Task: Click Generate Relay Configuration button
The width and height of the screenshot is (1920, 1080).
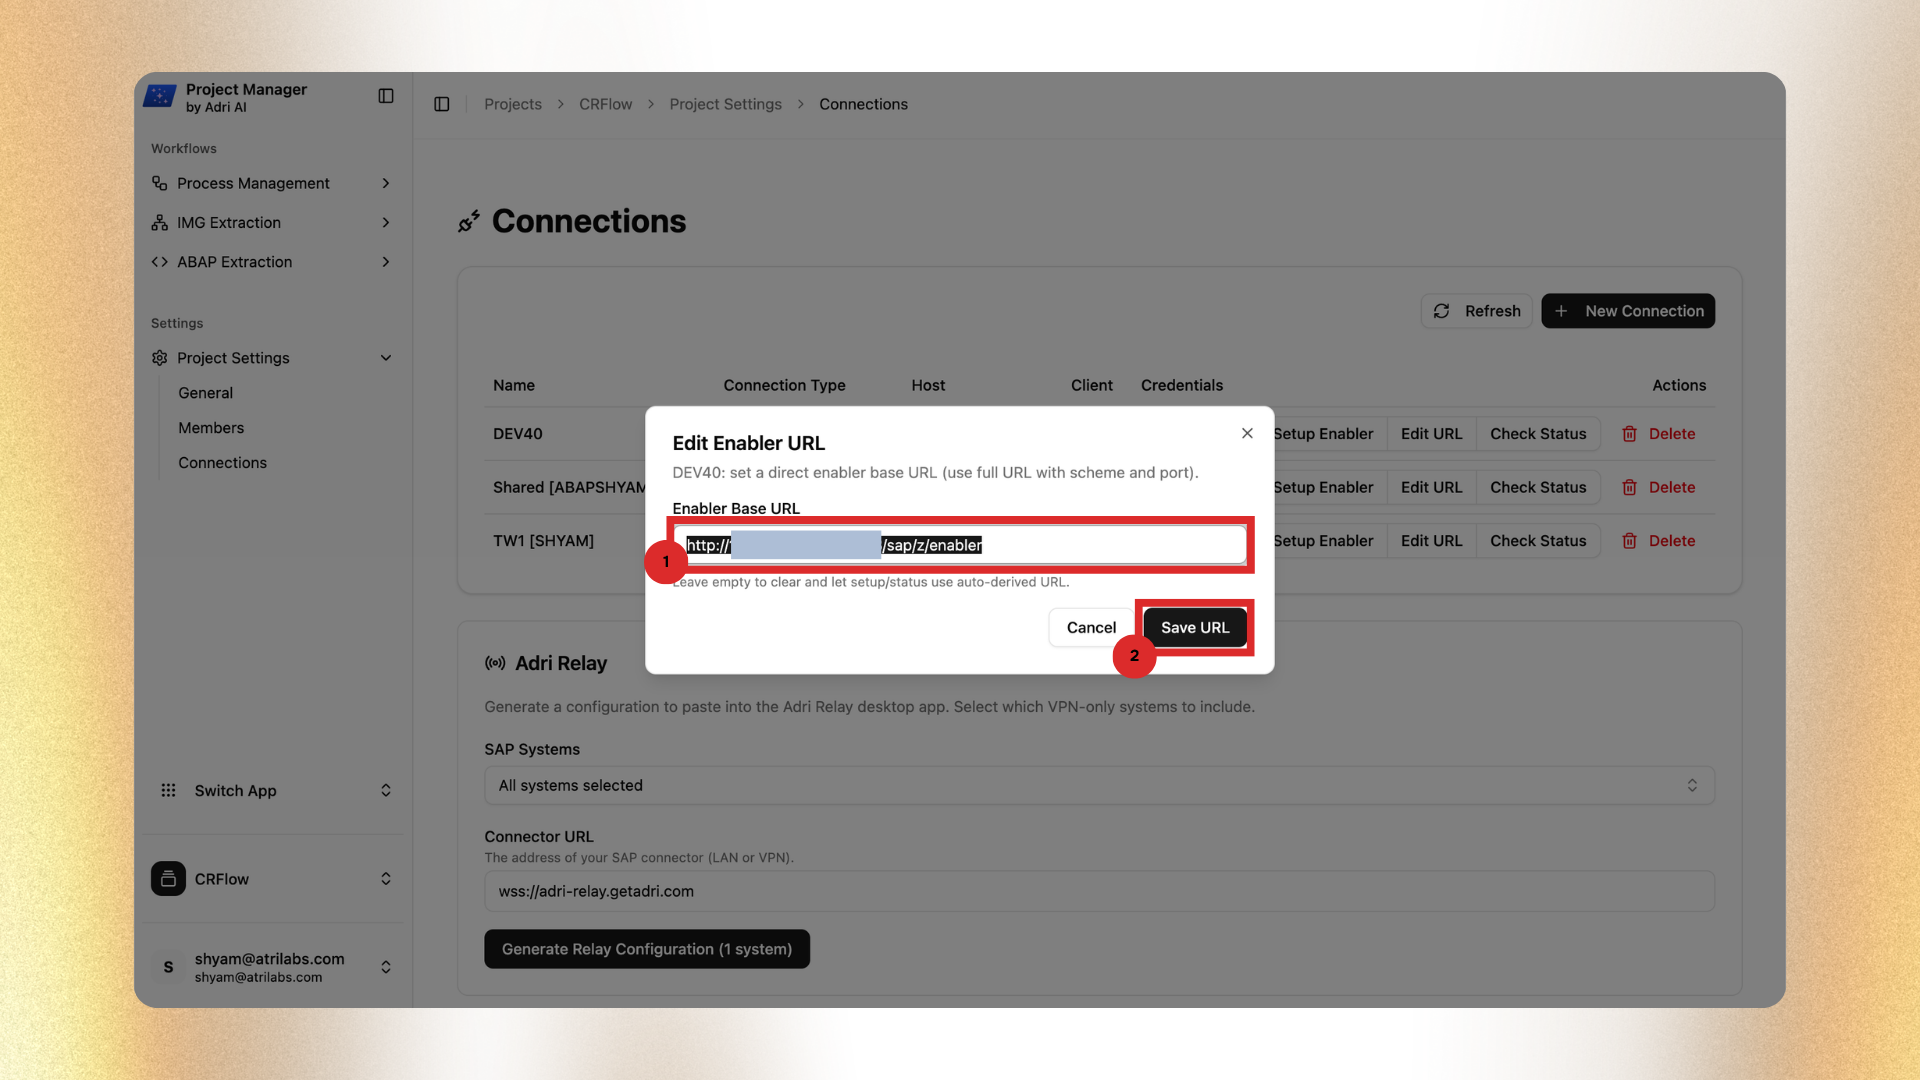Action: pyautogui.click(x=646, y=948)
